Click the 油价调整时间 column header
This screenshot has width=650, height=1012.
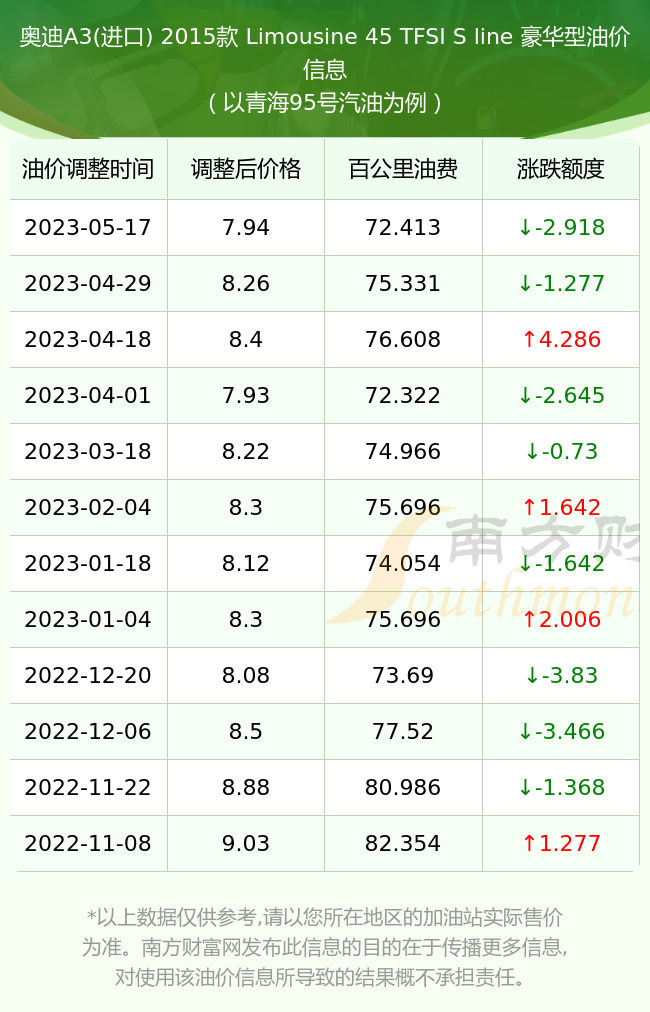pyautogui.click(x=88, y=169)
